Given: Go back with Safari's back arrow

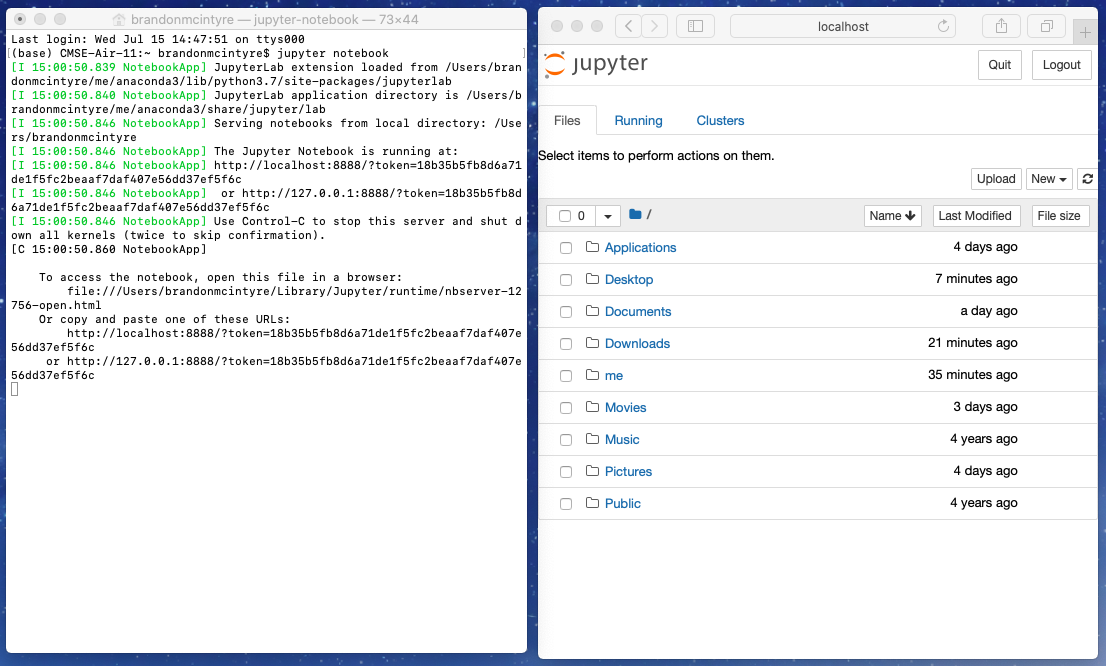Looking at the screenshot, I should (628, 26).
